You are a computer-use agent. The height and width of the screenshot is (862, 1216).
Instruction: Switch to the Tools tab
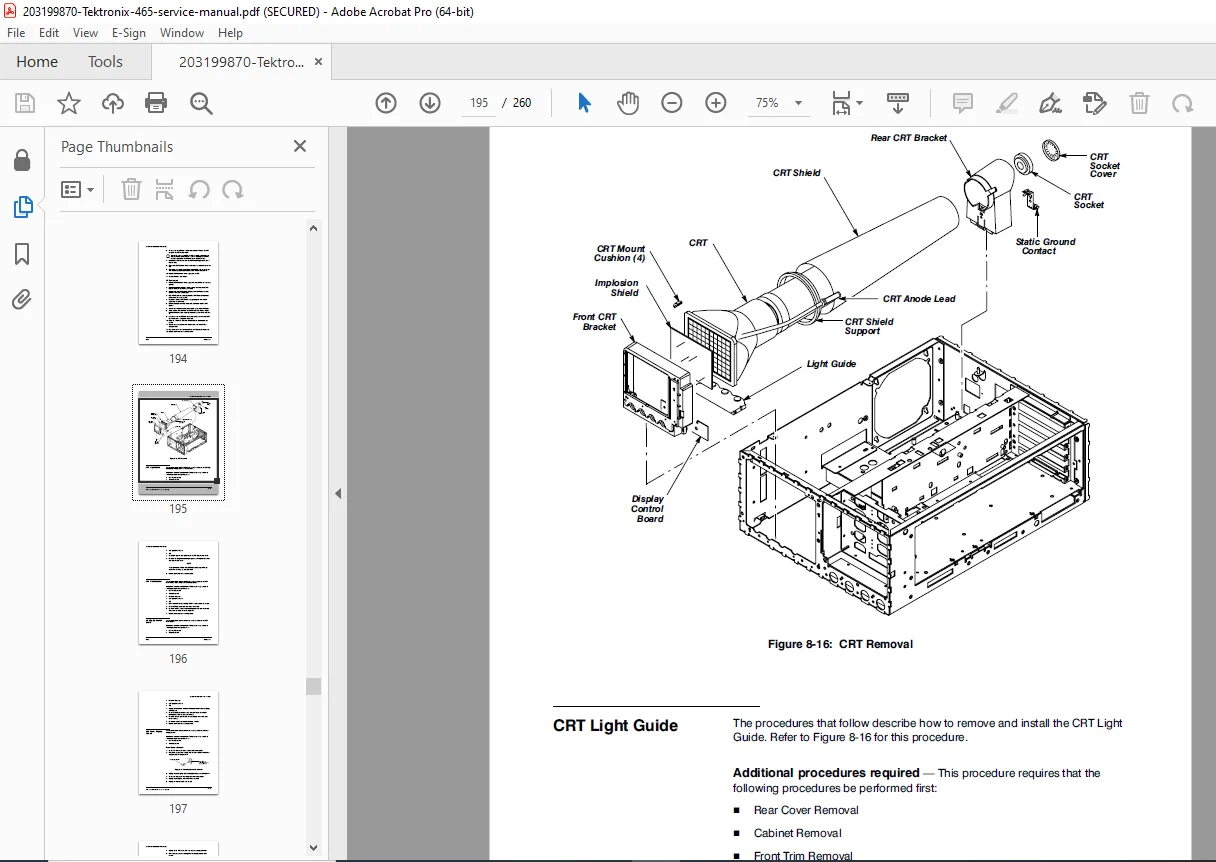pos(105,62)
